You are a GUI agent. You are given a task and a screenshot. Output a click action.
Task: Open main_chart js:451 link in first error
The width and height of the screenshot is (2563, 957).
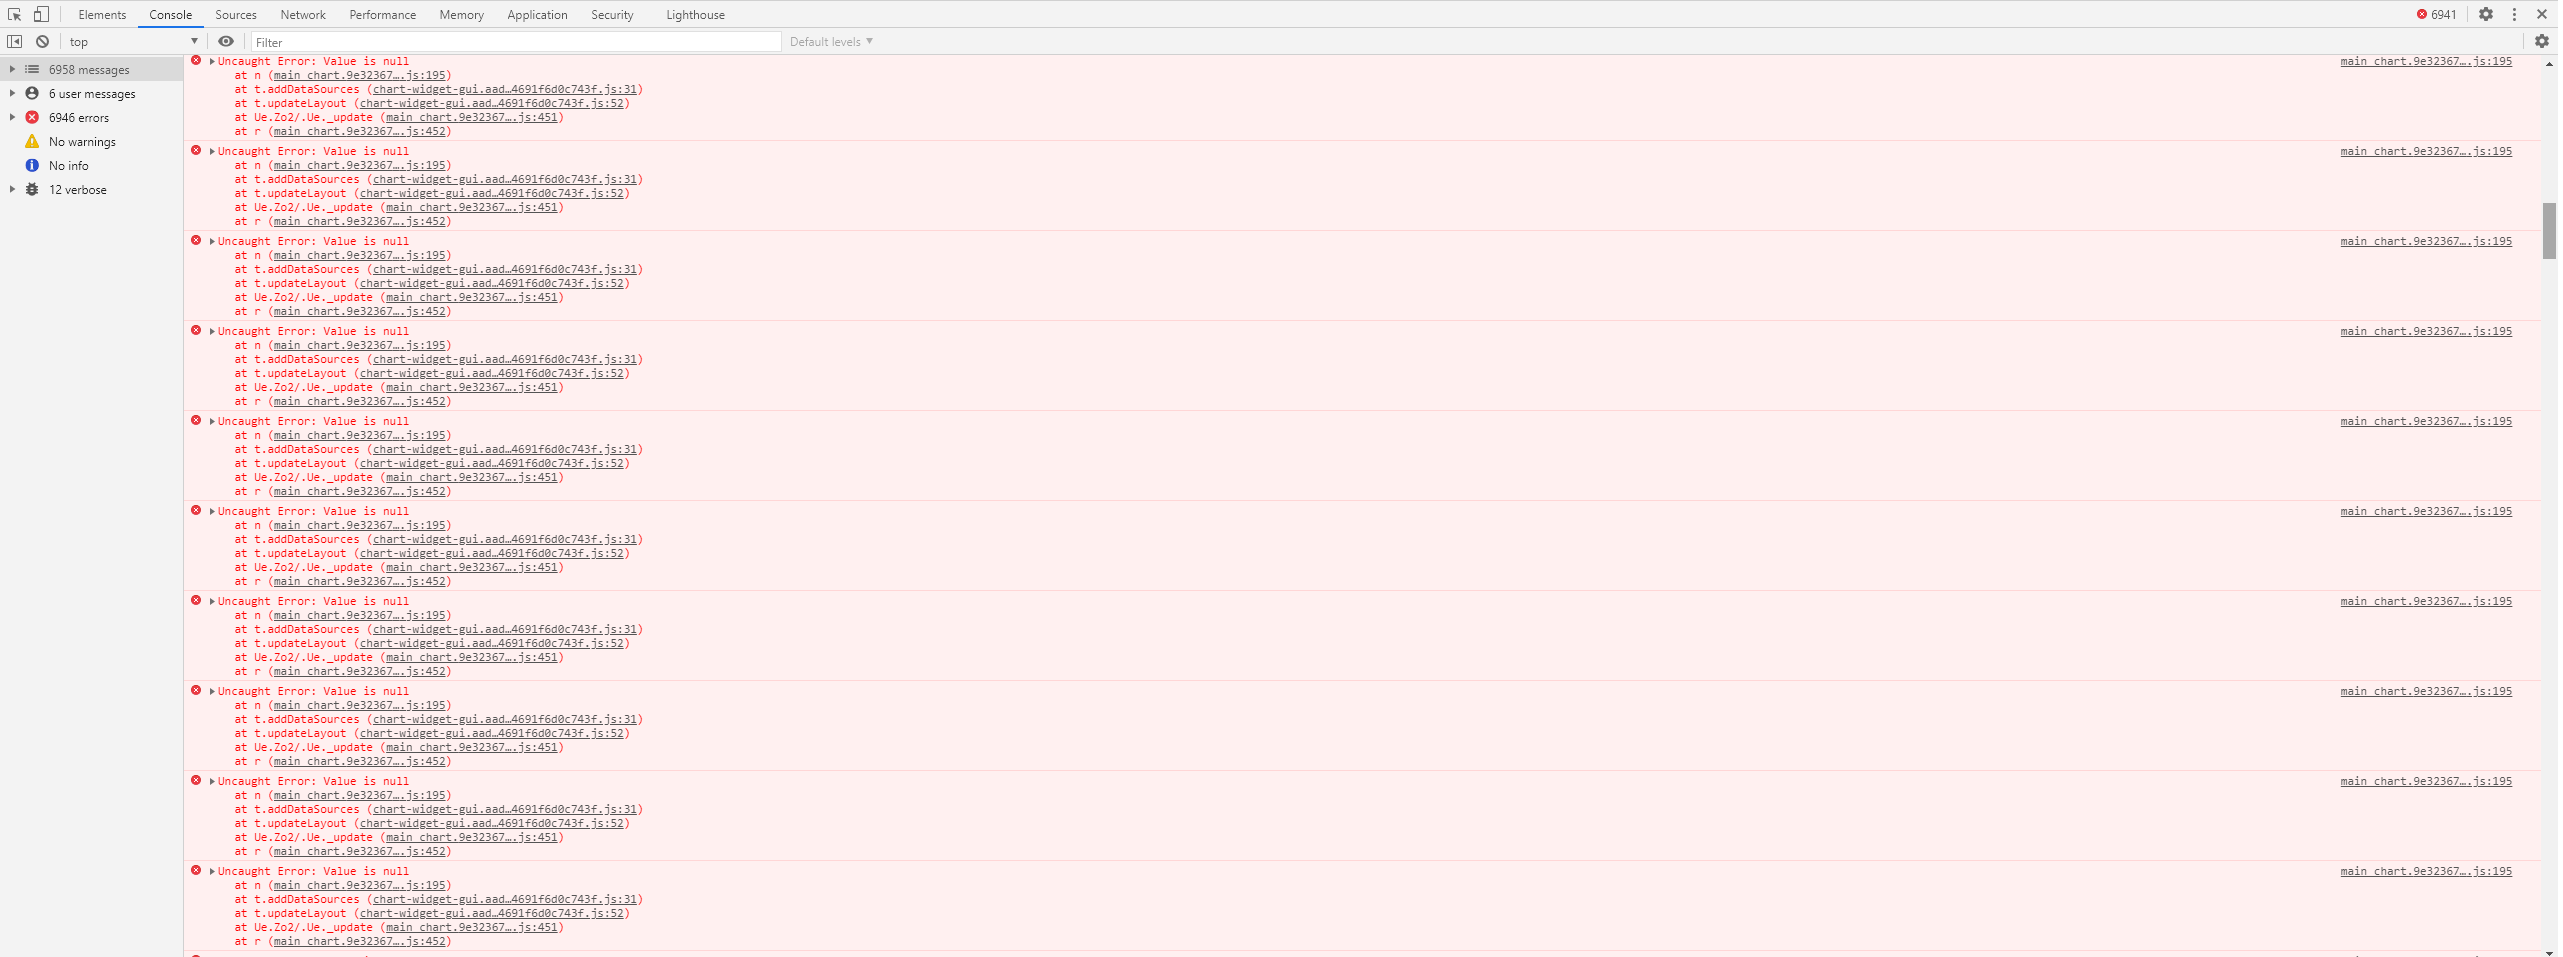pos(472,117)
